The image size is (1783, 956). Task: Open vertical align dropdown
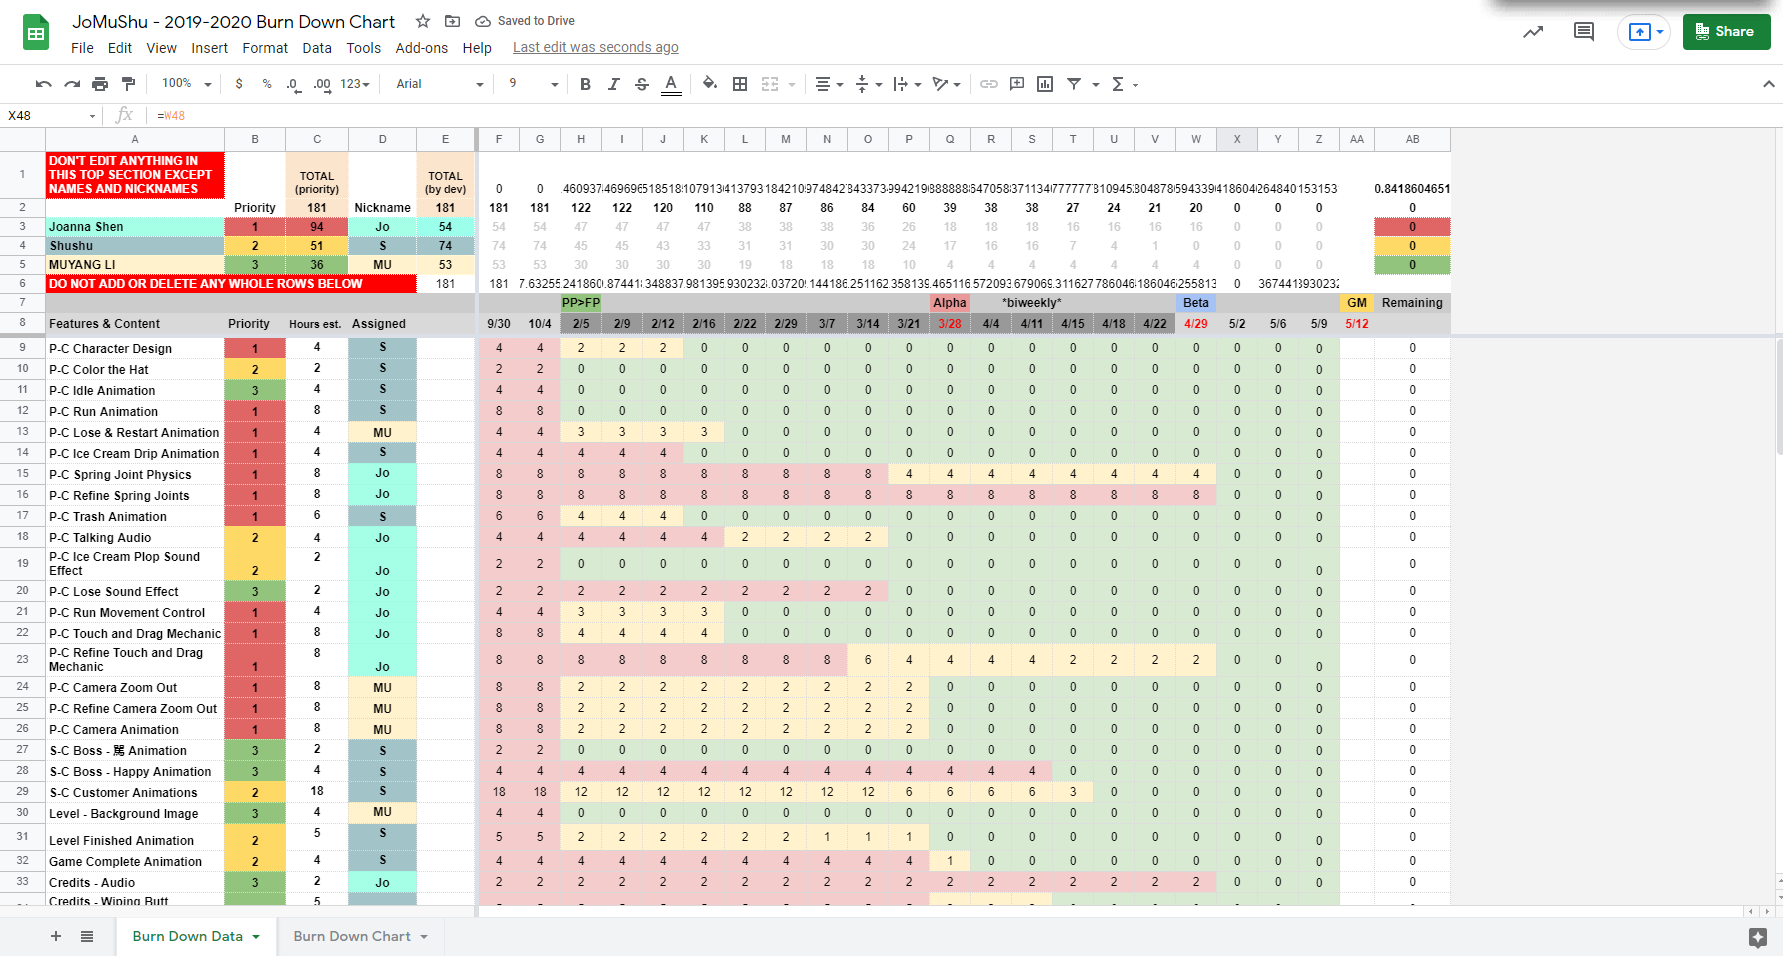(x=868, y=84)
